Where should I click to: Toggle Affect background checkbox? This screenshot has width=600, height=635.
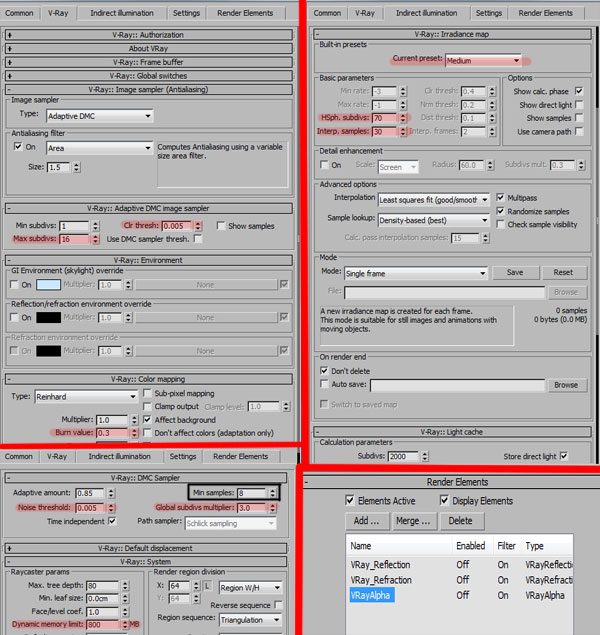147,420
